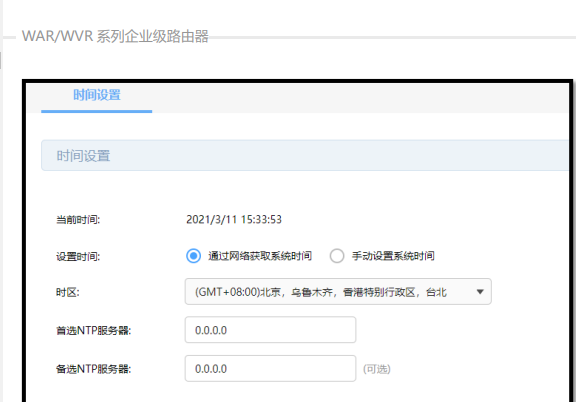Focus the 首选NTP服务器 input field
The height and width of the screenshot is (402, 576).
click(x=270, y=330)
